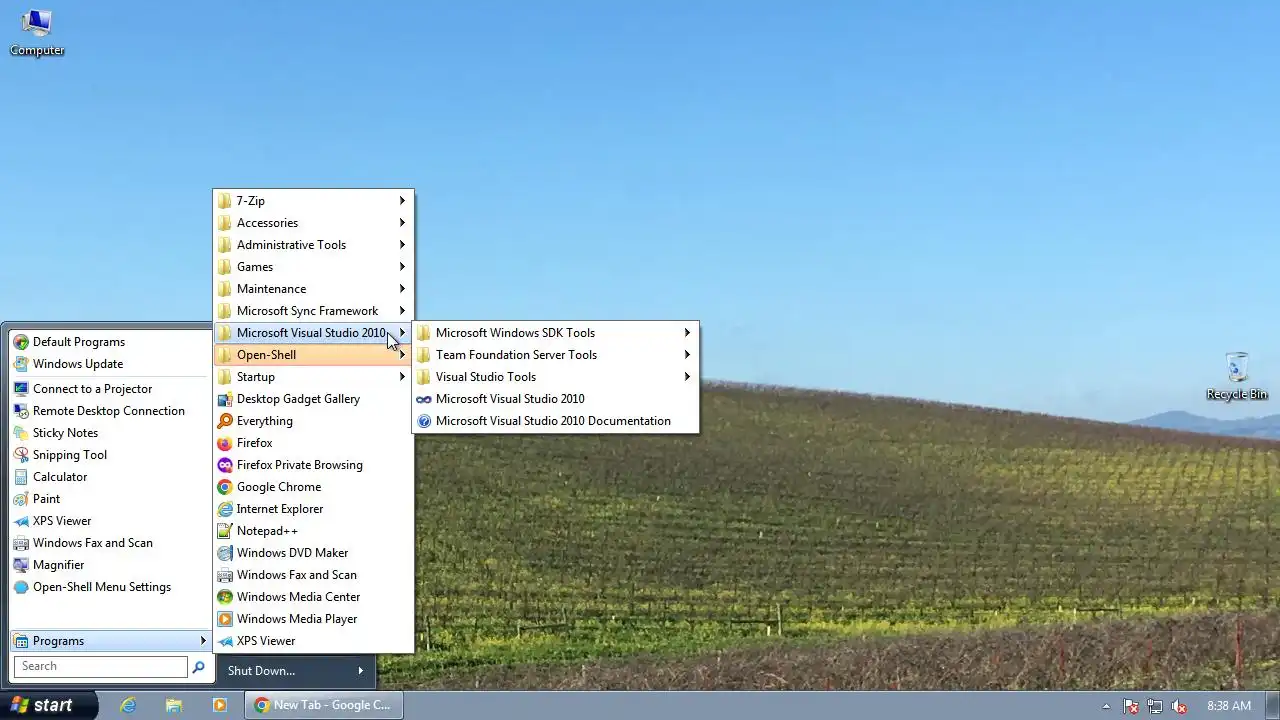Screen dimensions: 1280x720
Task: Click the Everything search app icon
Action: (225, 421)
